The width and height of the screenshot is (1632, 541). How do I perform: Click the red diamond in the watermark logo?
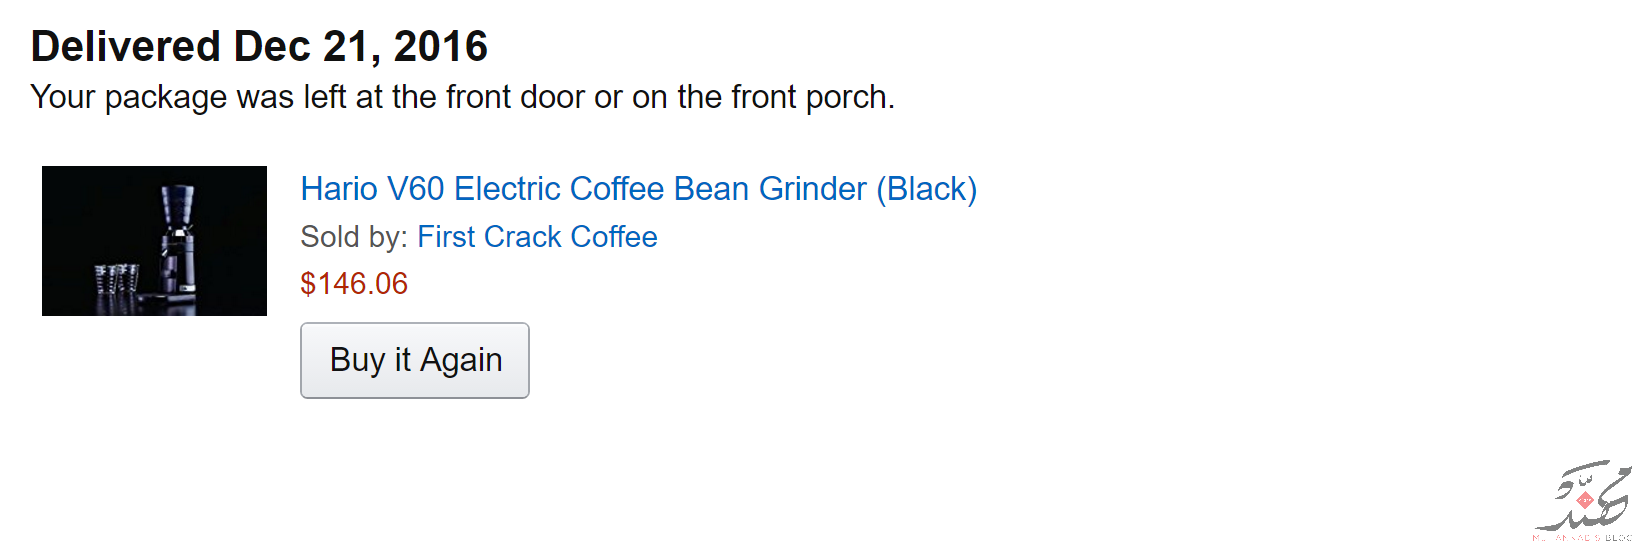pyautogui.click(x=1584, y=499)
